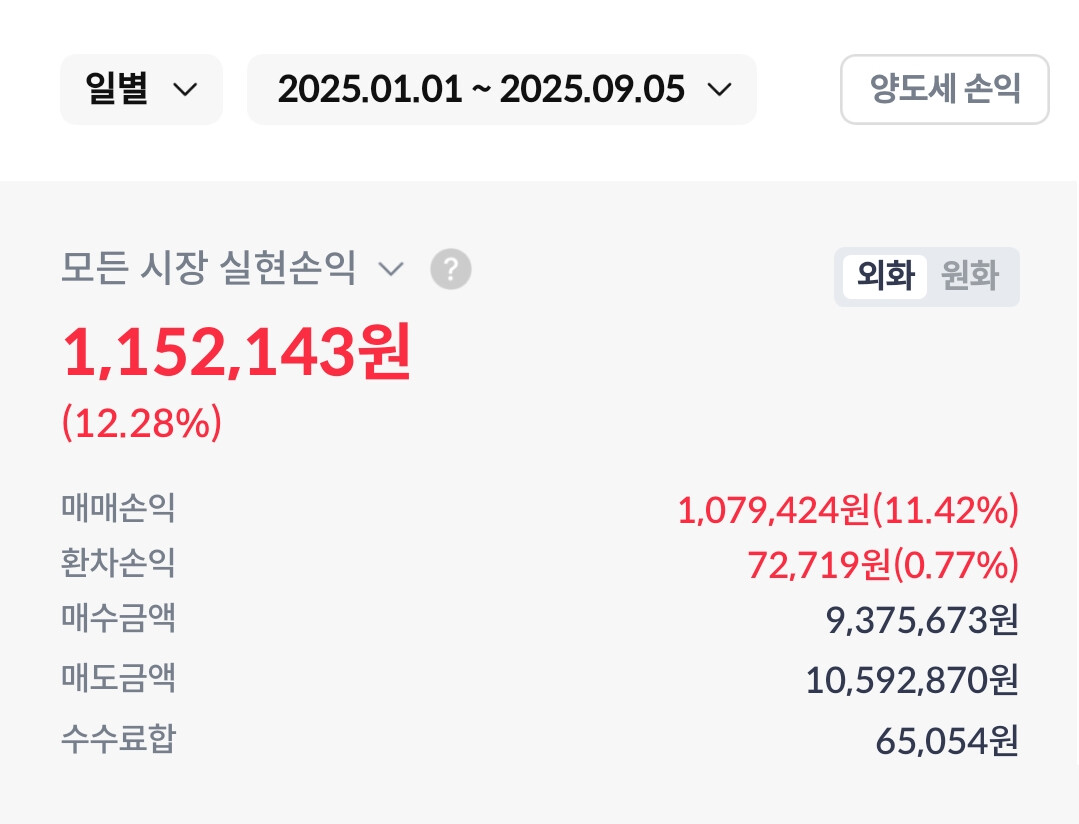Screen dimensions: 1079x824
Task: Click the 매매손익 row label
Action: tap(118, 508)
